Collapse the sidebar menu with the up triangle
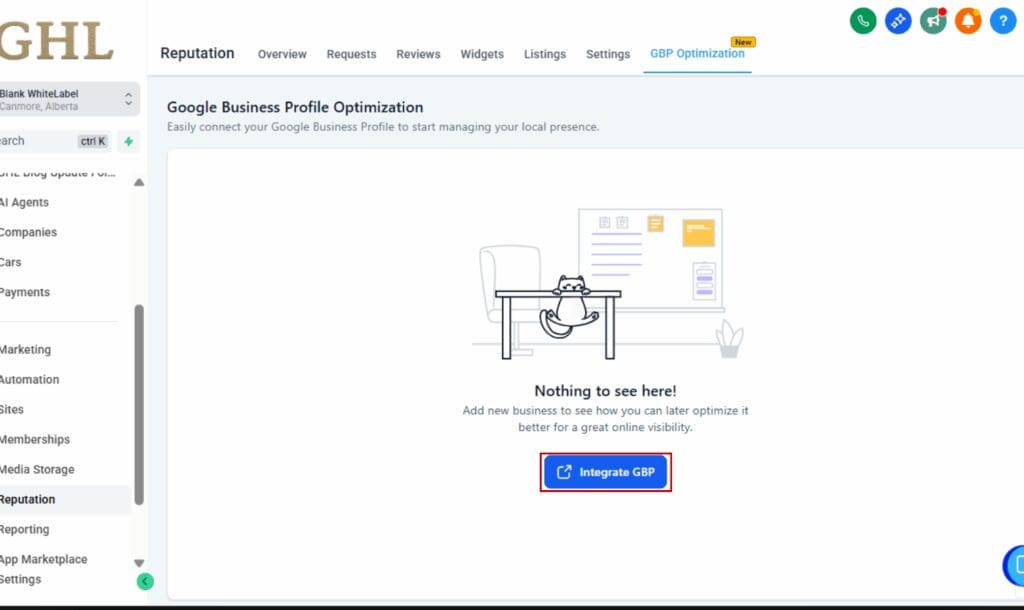This screenshot has width=1024, height=610. tap(139, 182)
